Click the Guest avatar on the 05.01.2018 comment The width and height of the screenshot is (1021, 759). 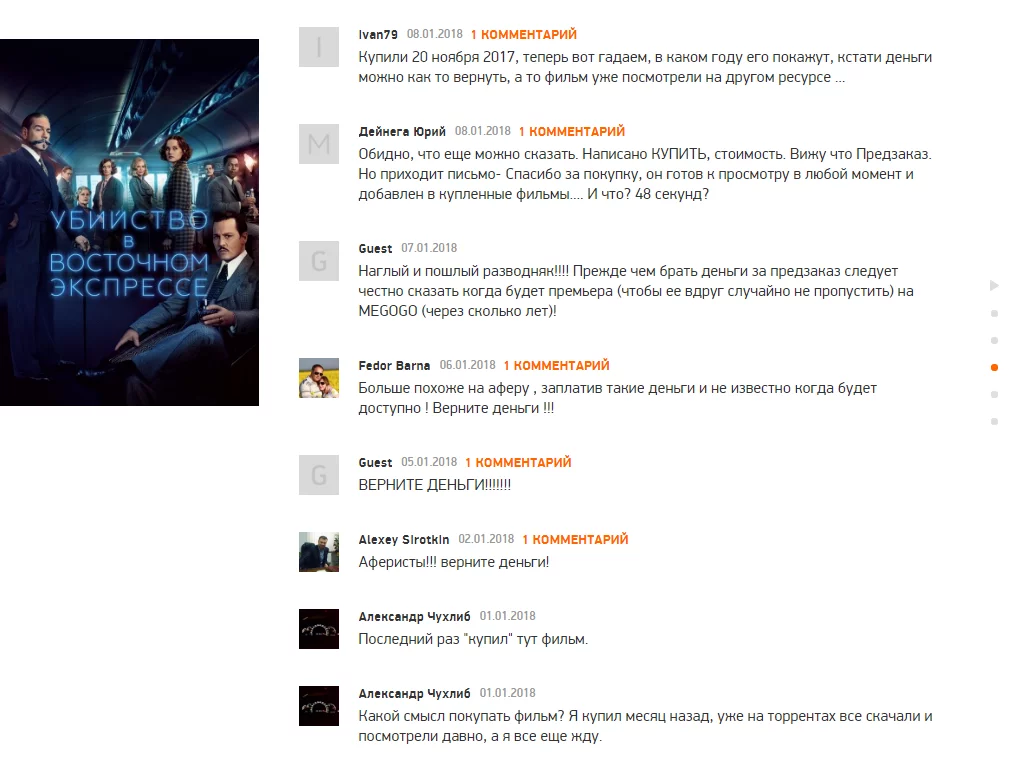pos(318,475)
